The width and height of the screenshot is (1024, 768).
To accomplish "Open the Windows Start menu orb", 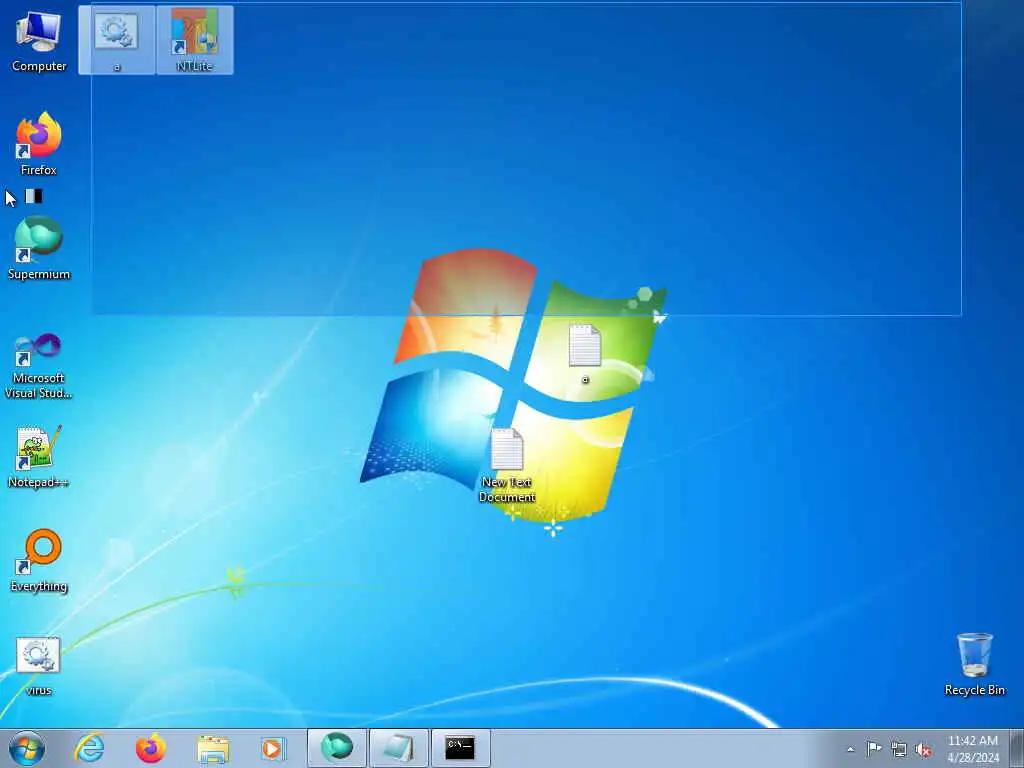I will point(27,748).
